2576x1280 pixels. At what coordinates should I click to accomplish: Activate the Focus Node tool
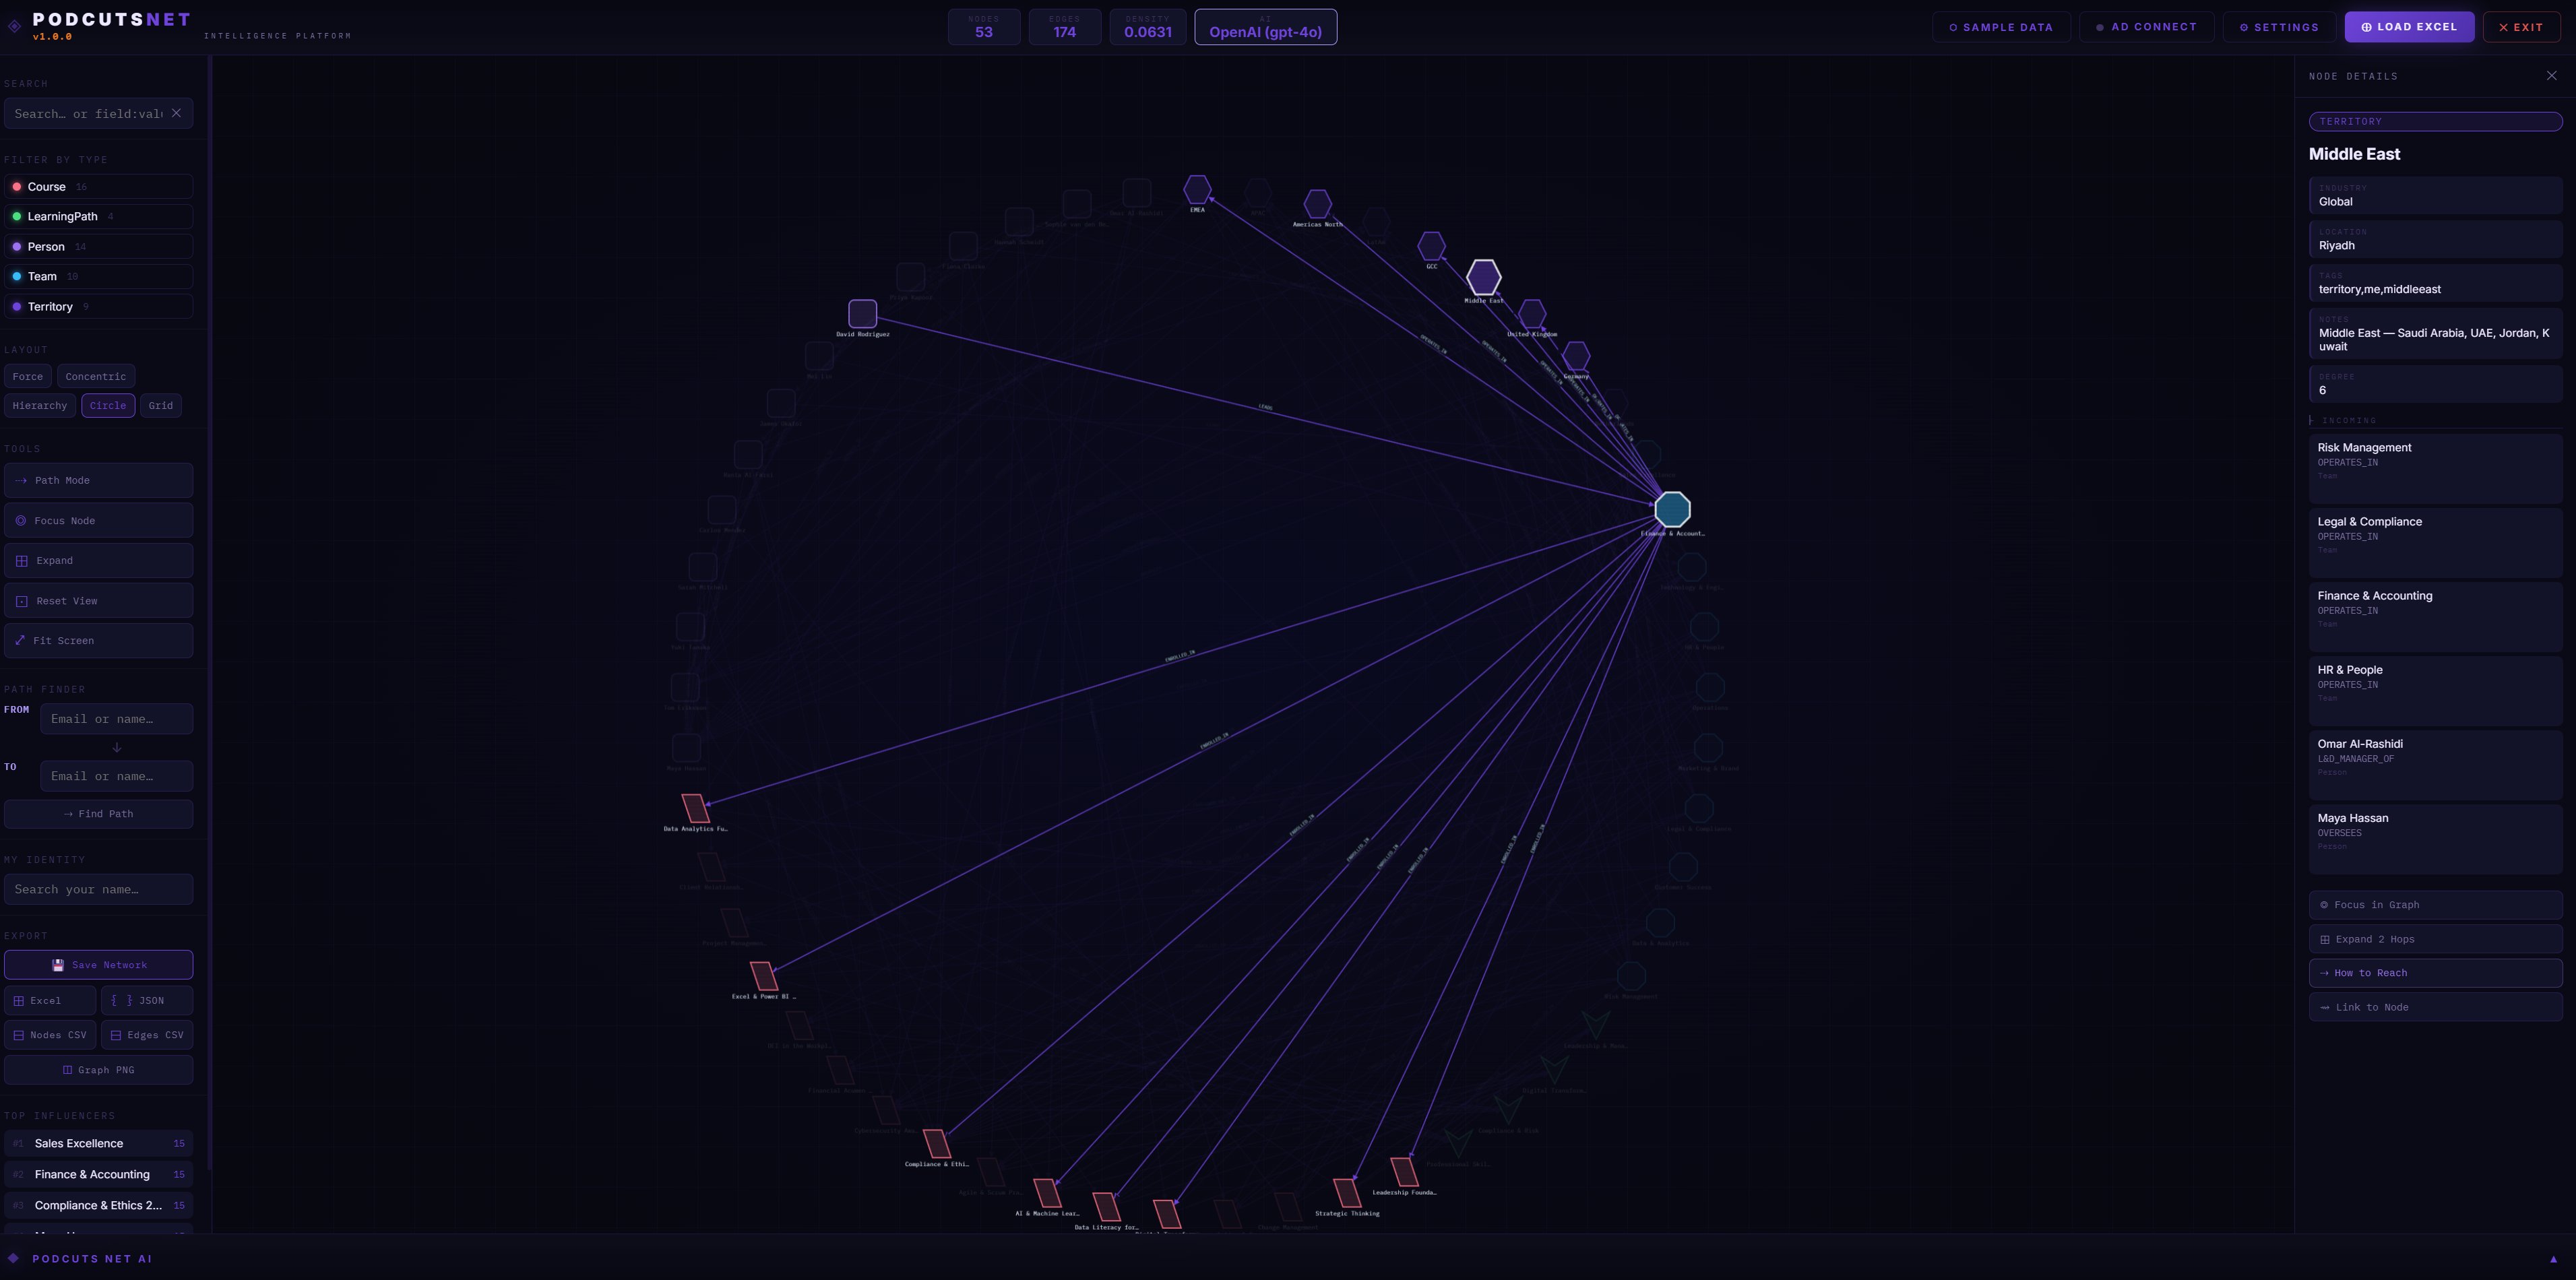click(98, 521)
